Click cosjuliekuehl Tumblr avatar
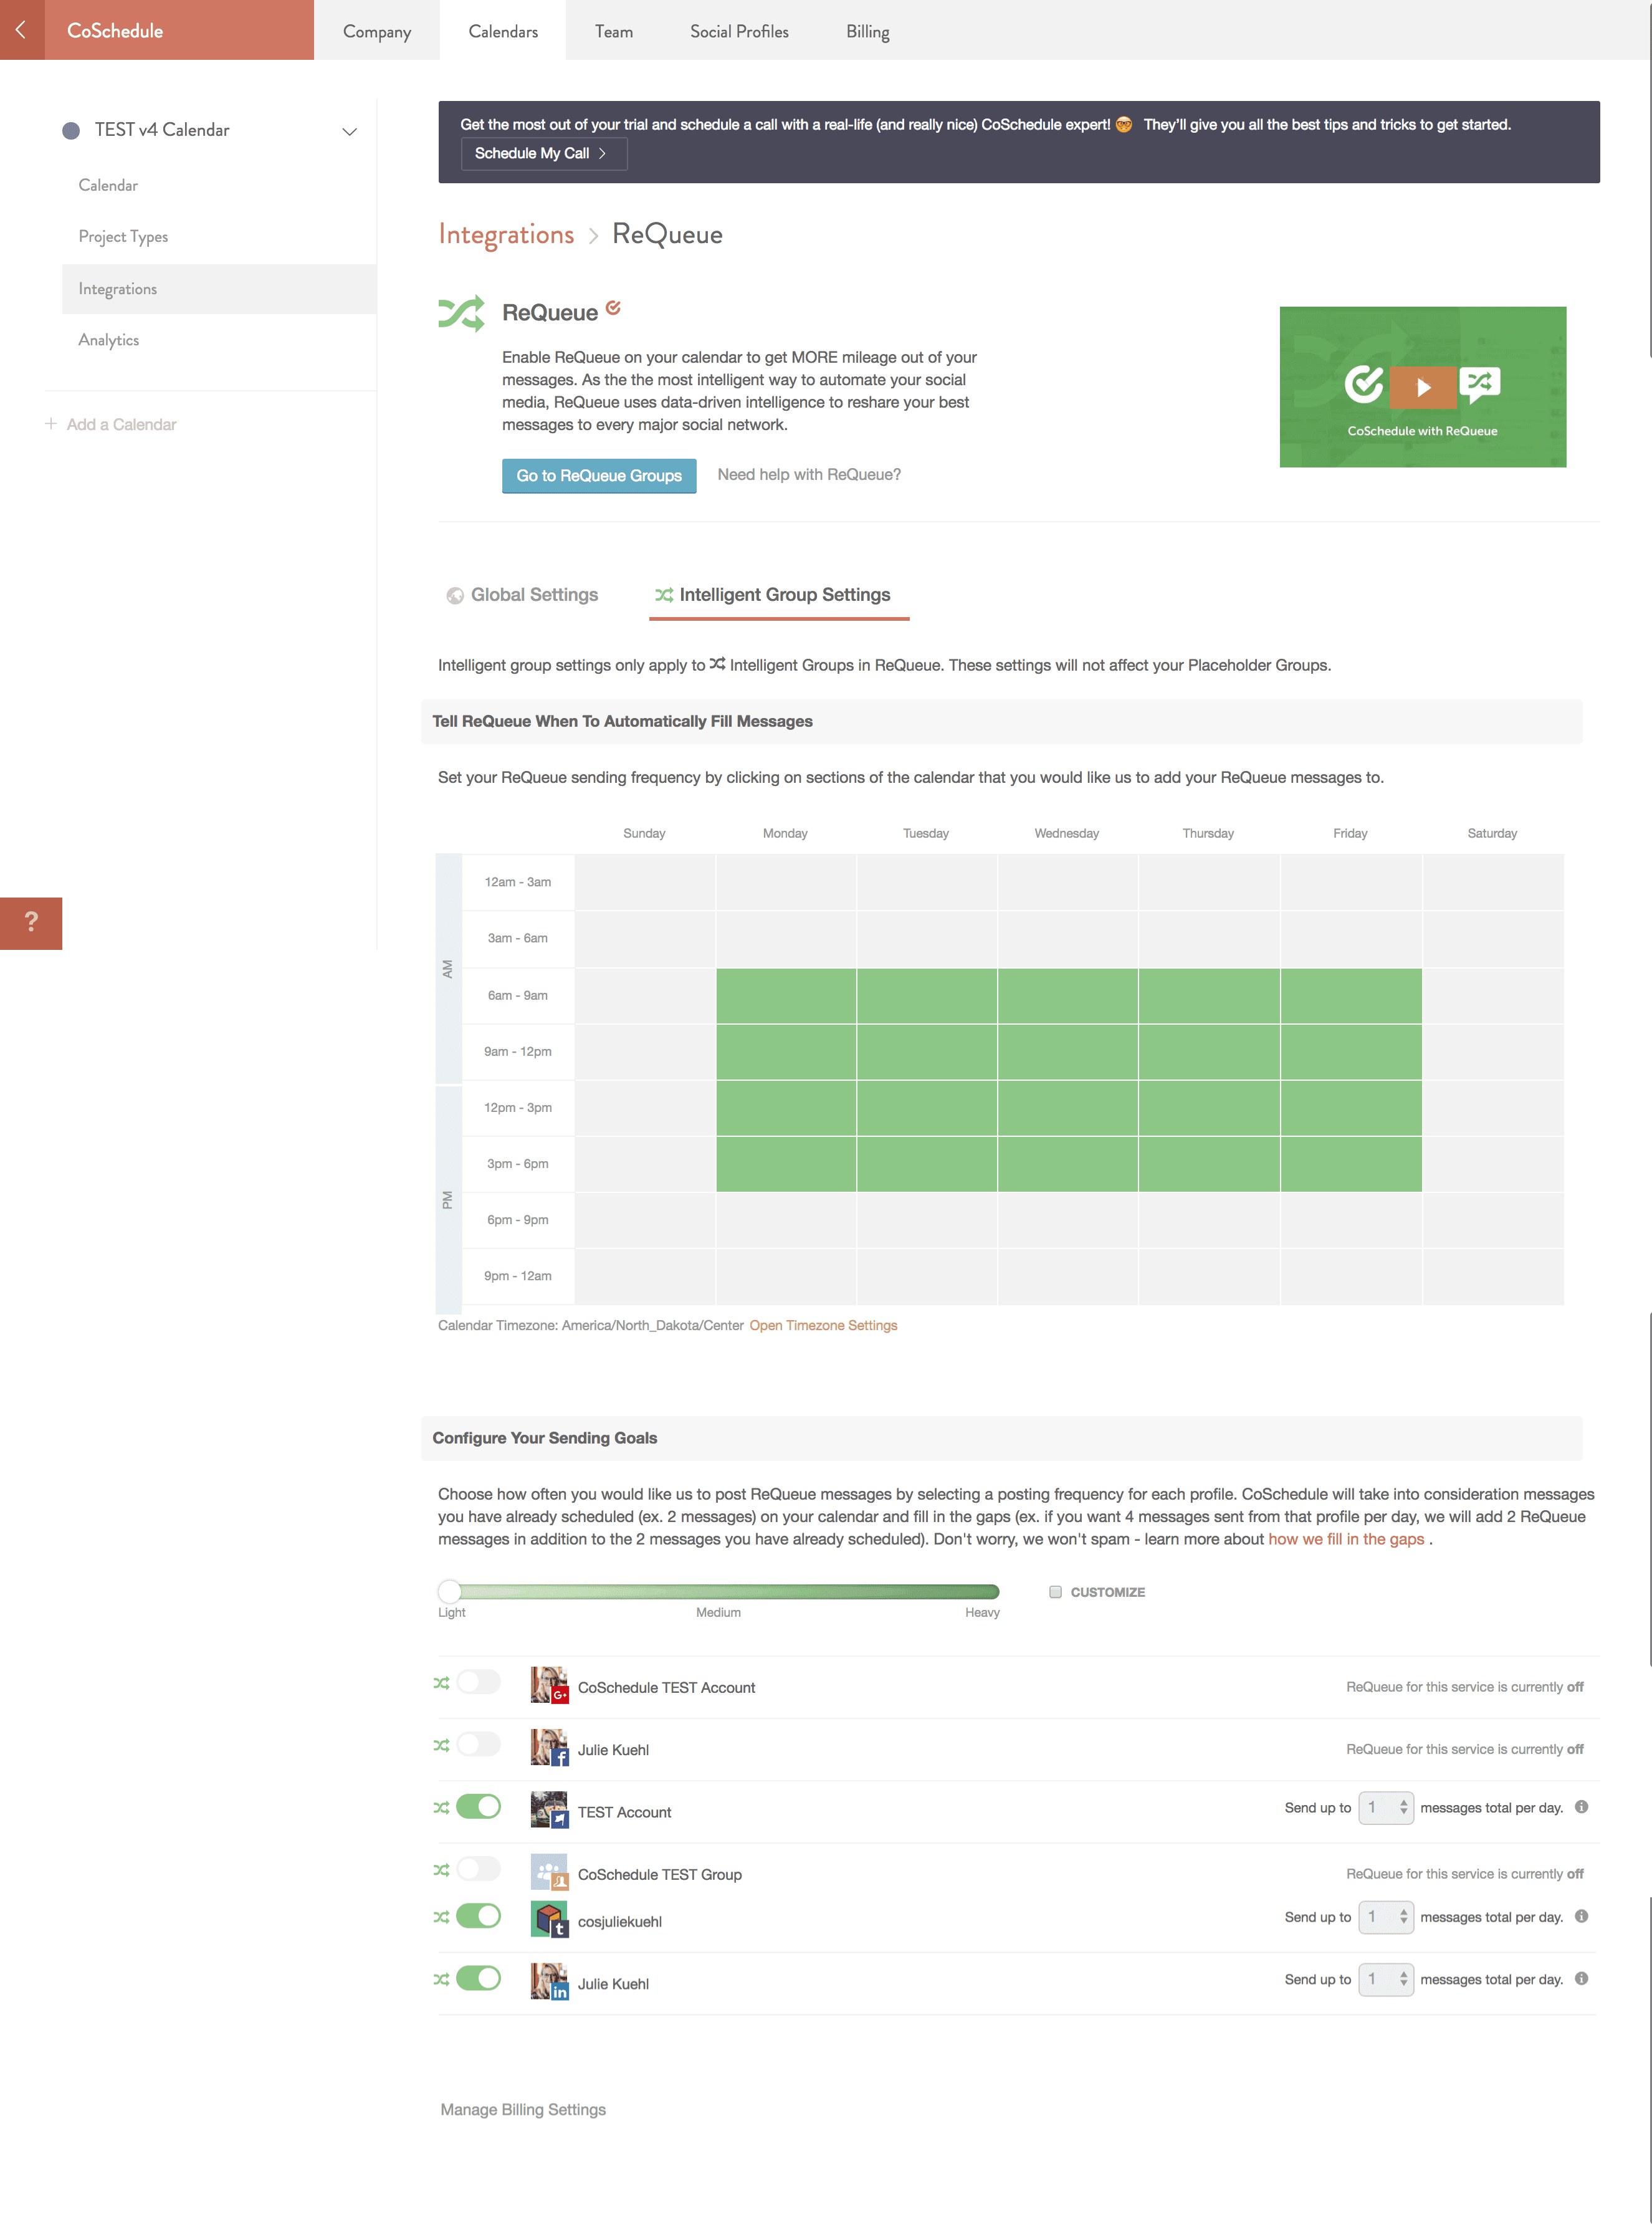 [549, 1919]
